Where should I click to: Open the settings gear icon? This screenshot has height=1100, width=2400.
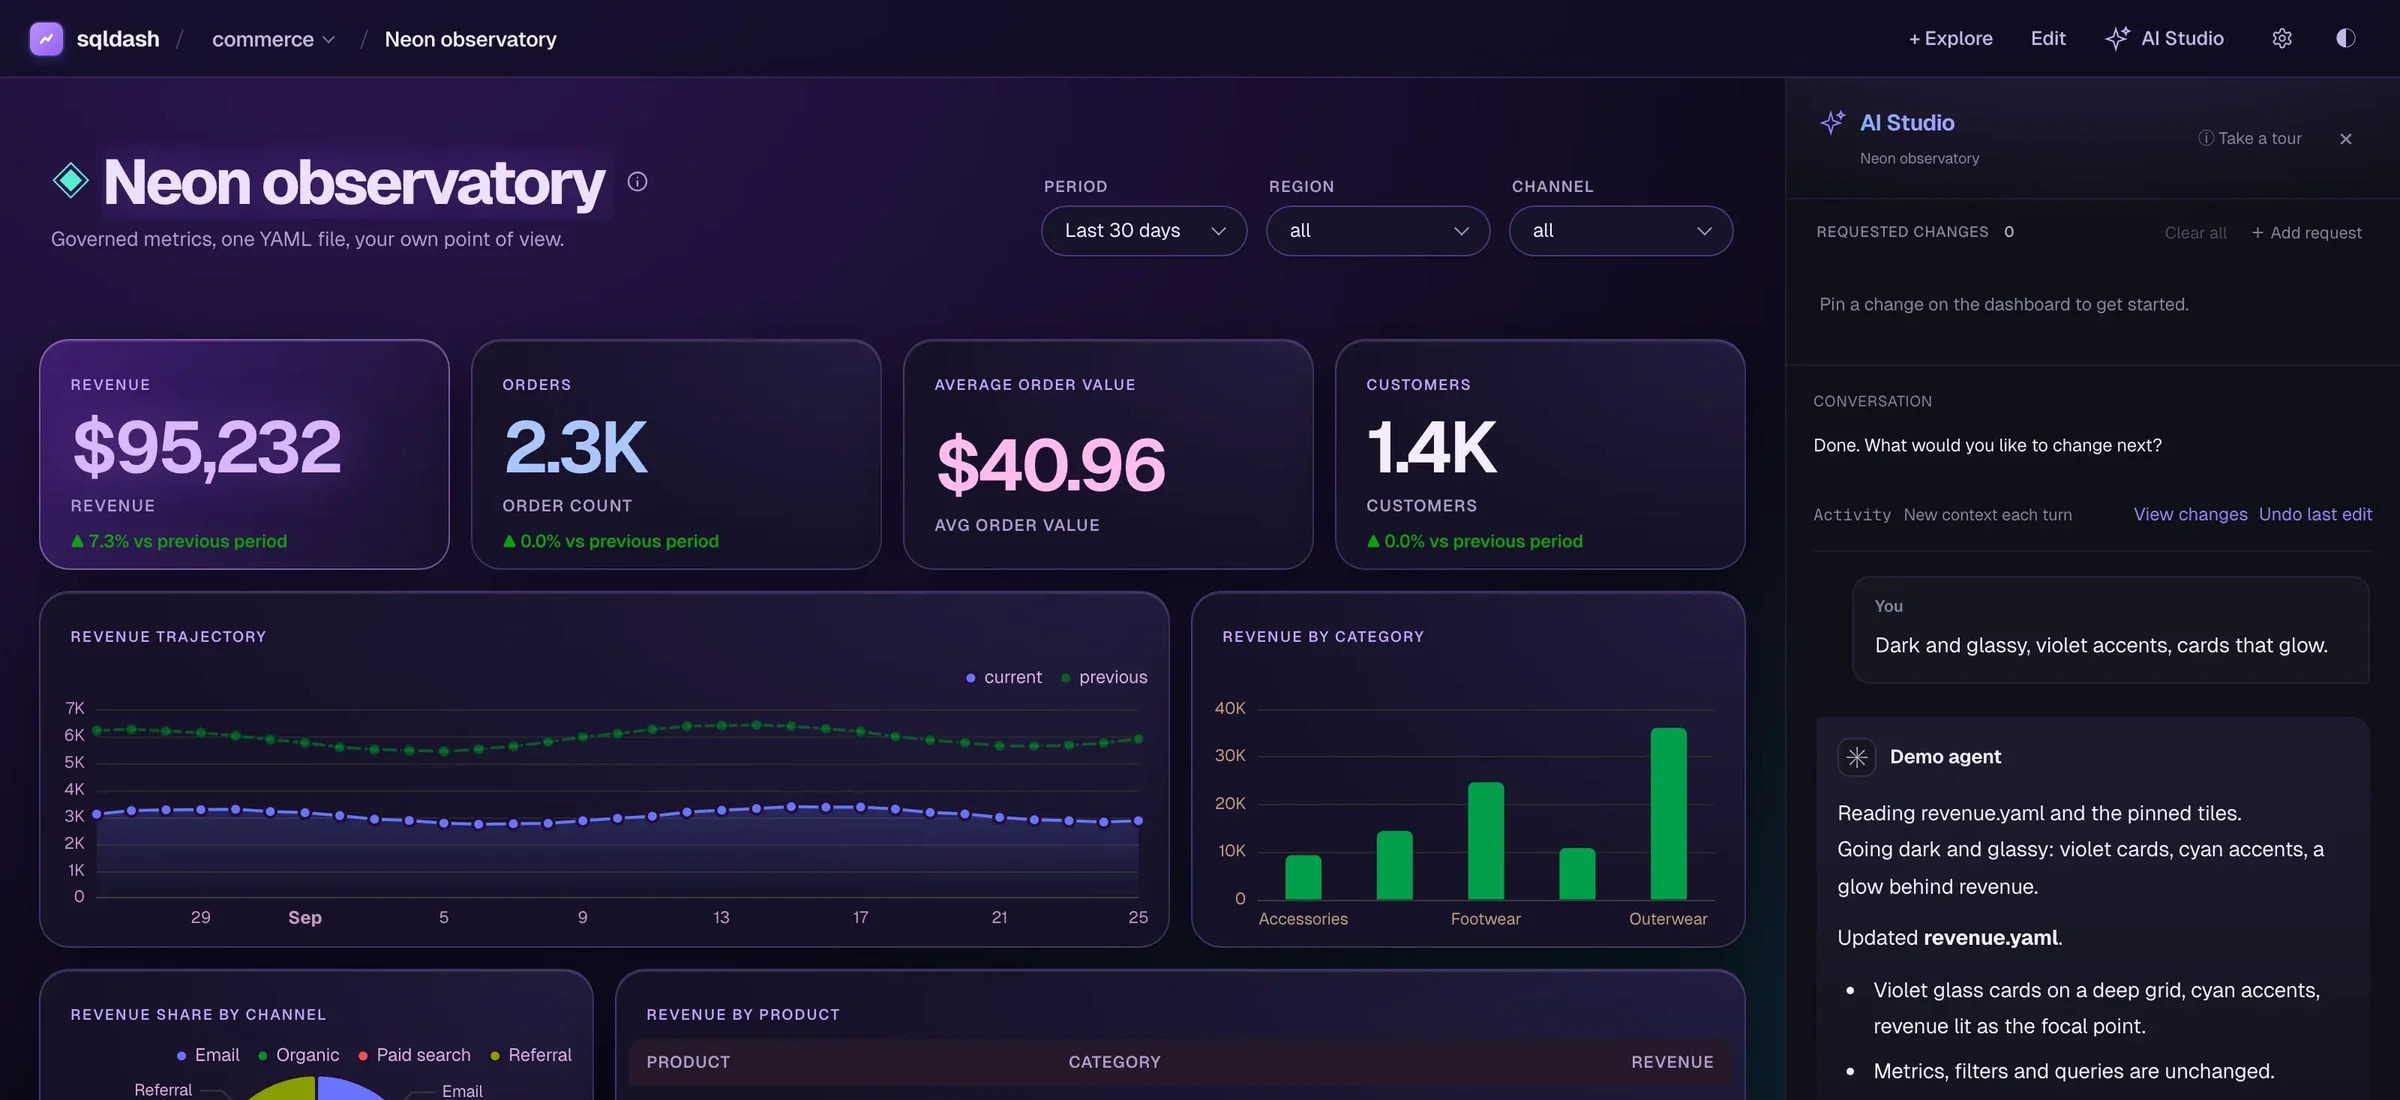[2282, 39]
